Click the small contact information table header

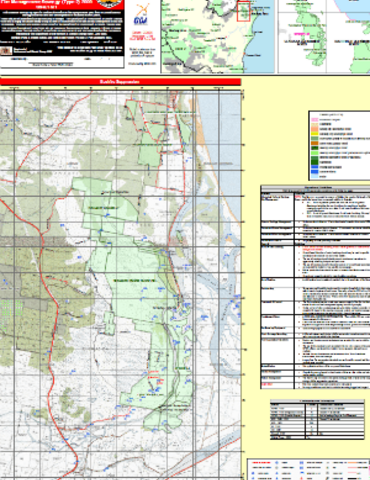(317, 401)
